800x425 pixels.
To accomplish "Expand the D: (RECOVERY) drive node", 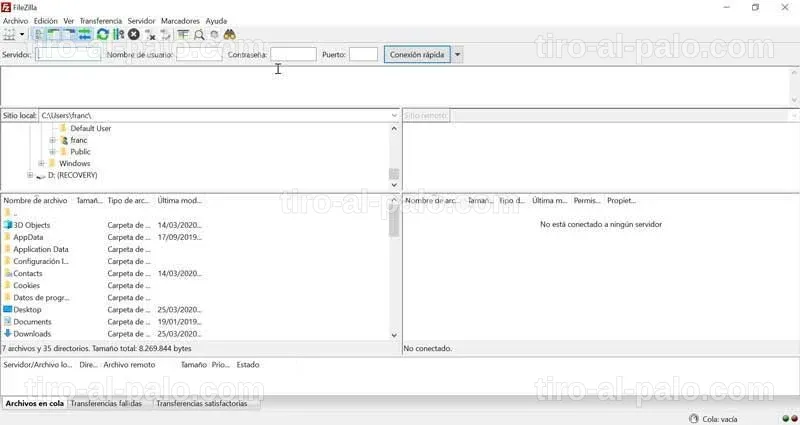I will point(30,175).
